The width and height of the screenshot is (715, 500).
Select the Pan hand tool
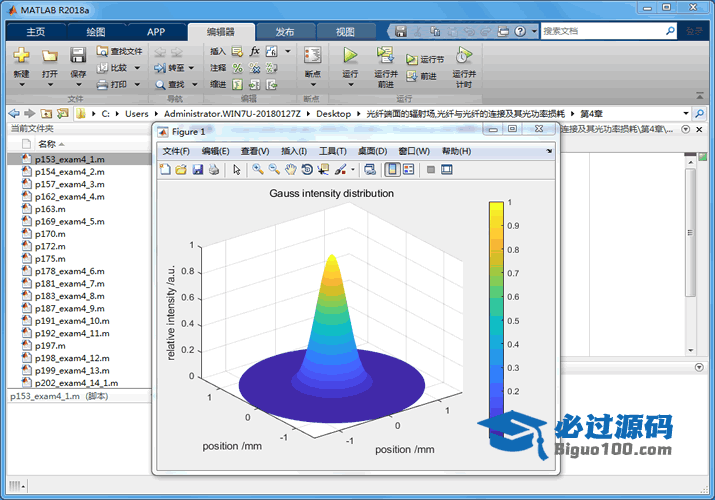290,170
